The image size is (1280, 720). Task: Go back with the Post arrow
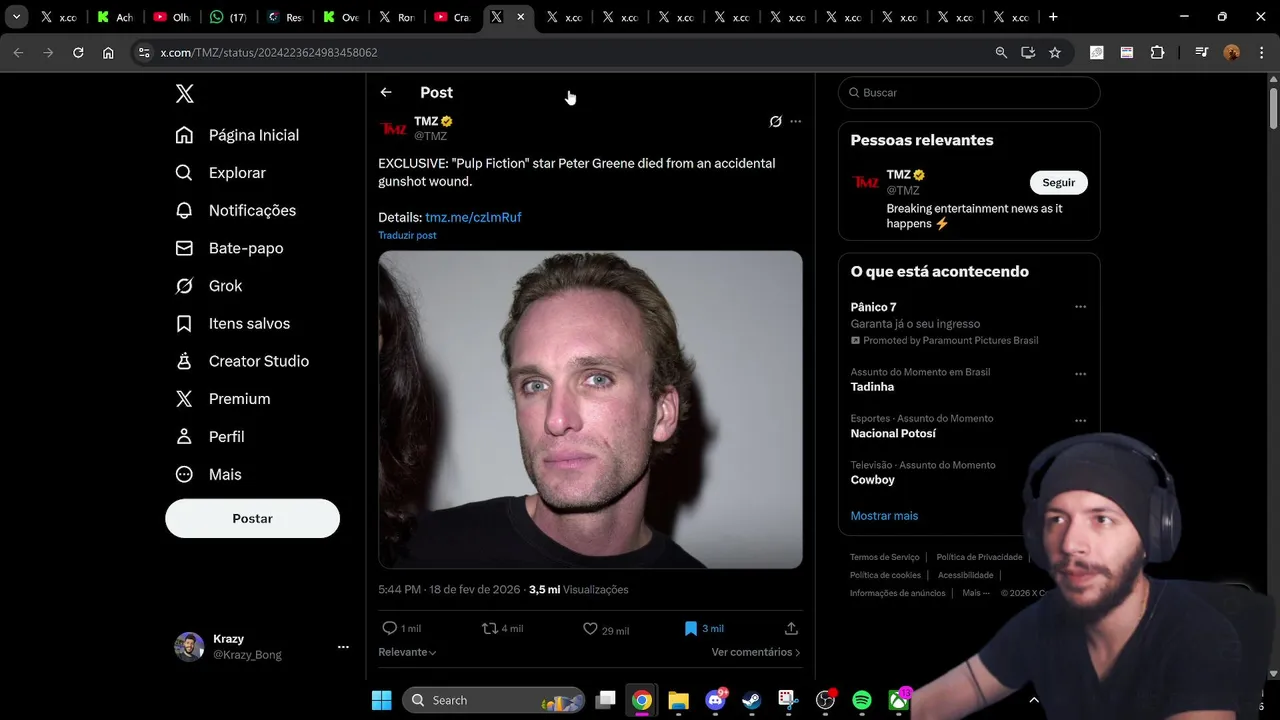(x=386, y=92)
